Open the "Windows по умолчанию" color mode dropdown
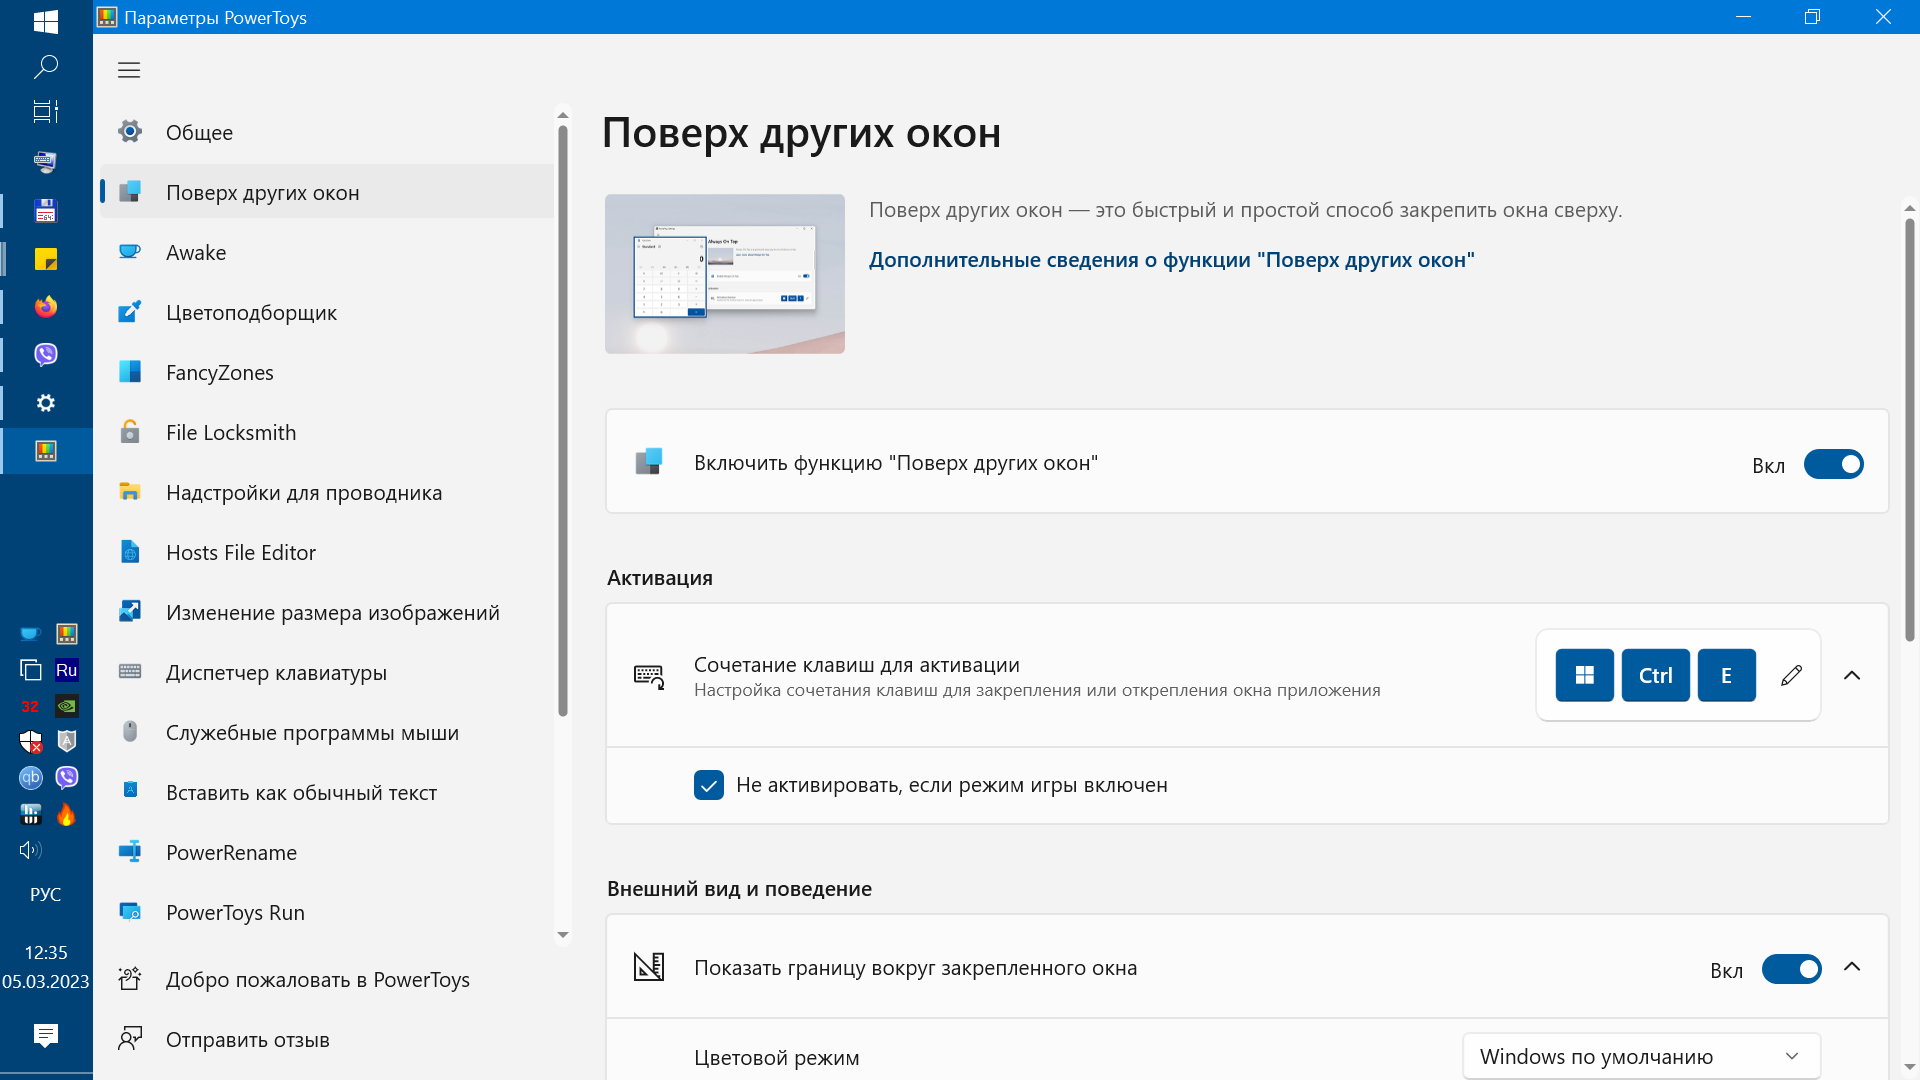This screenshot has height=1080, width=1920. coord(1640,1056)
